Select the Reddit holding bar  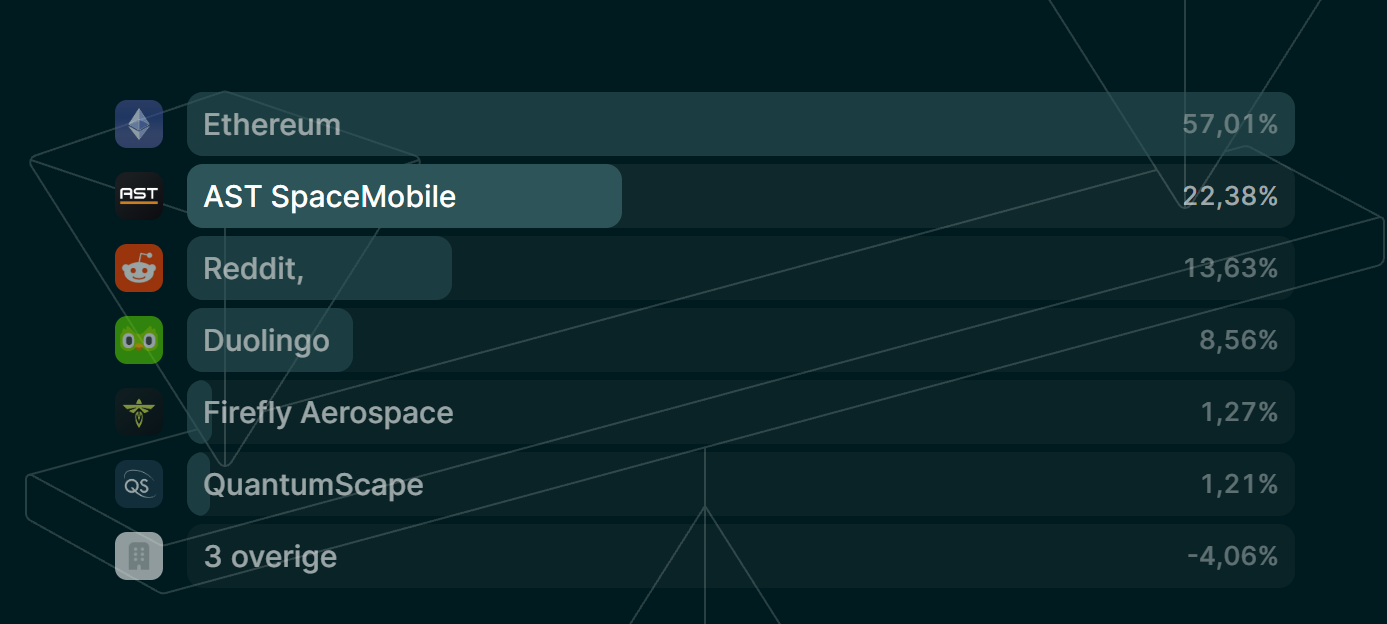click(320, 268)
